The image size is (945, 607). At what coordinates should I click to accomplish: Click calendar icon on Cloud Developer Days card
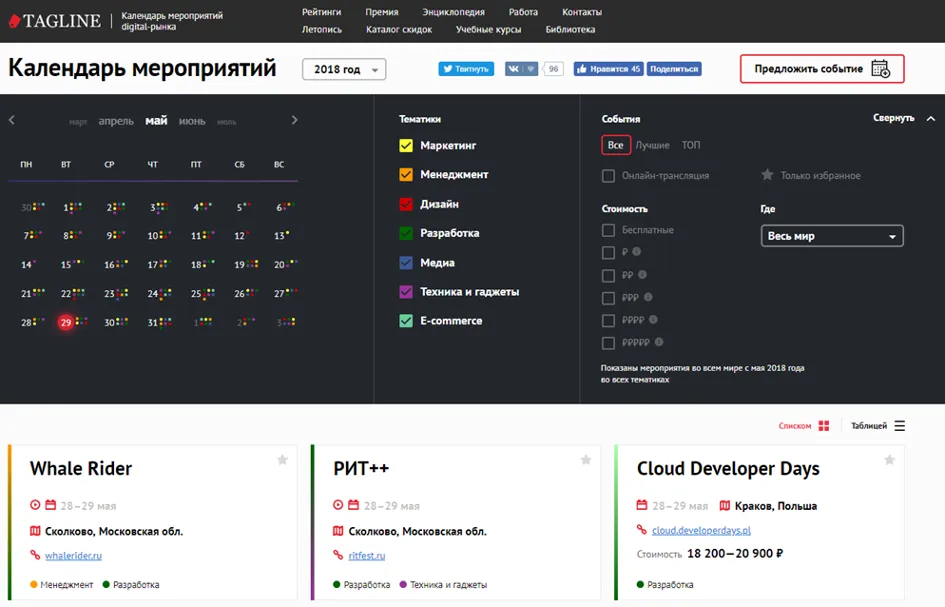pos(642,505)
